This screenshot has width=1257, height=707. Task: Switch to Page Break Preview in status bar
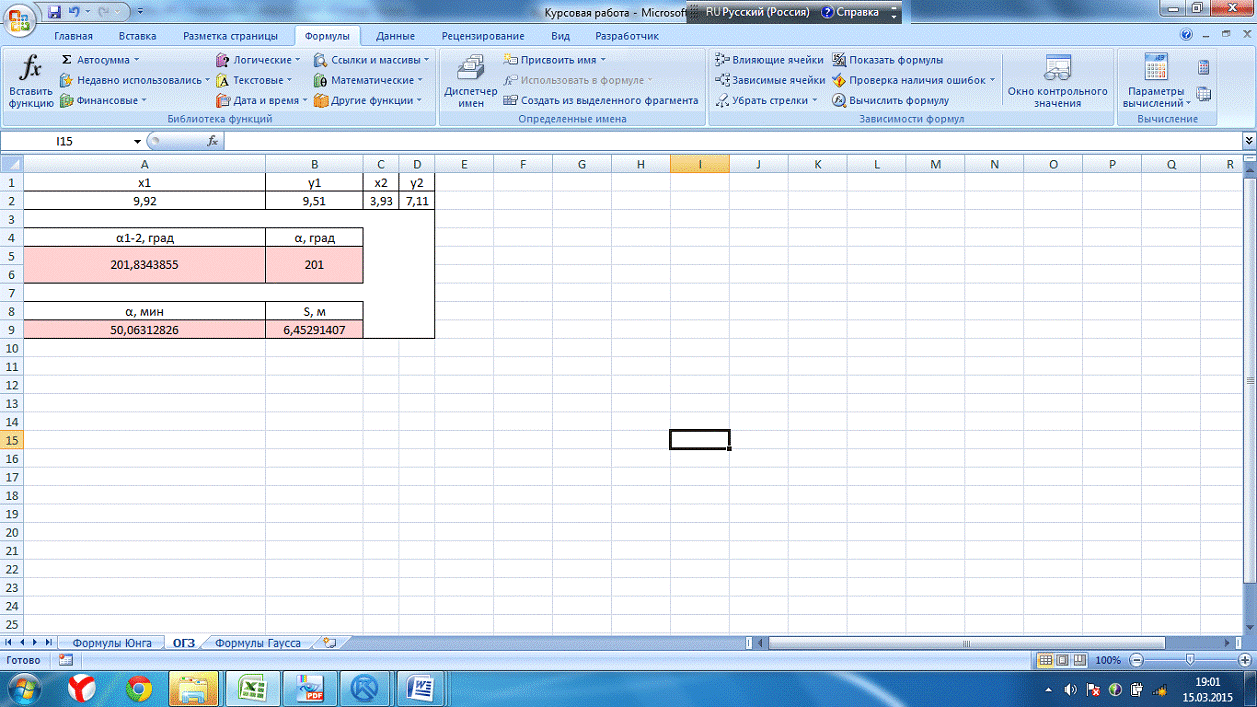tap(1080, 661)
